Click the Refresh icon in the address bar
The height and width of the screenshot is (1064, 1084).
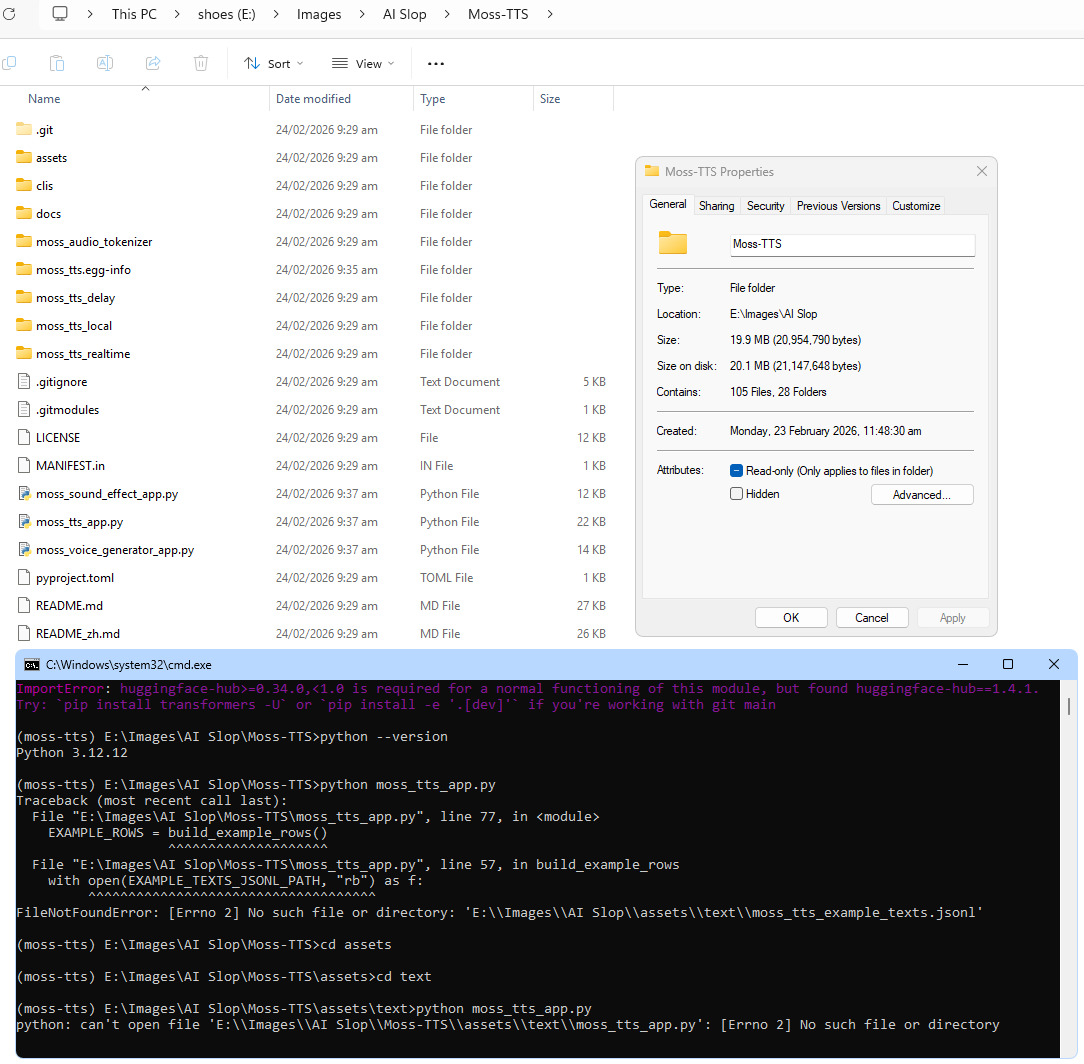[9, 14]
